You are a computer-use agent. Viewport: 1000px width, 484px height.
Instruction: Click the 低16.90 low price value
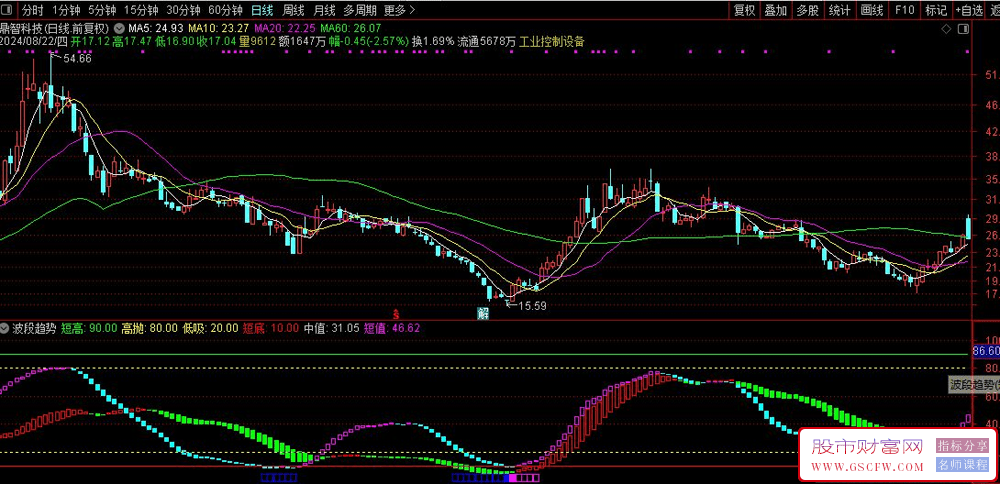[x=175, y=41]
